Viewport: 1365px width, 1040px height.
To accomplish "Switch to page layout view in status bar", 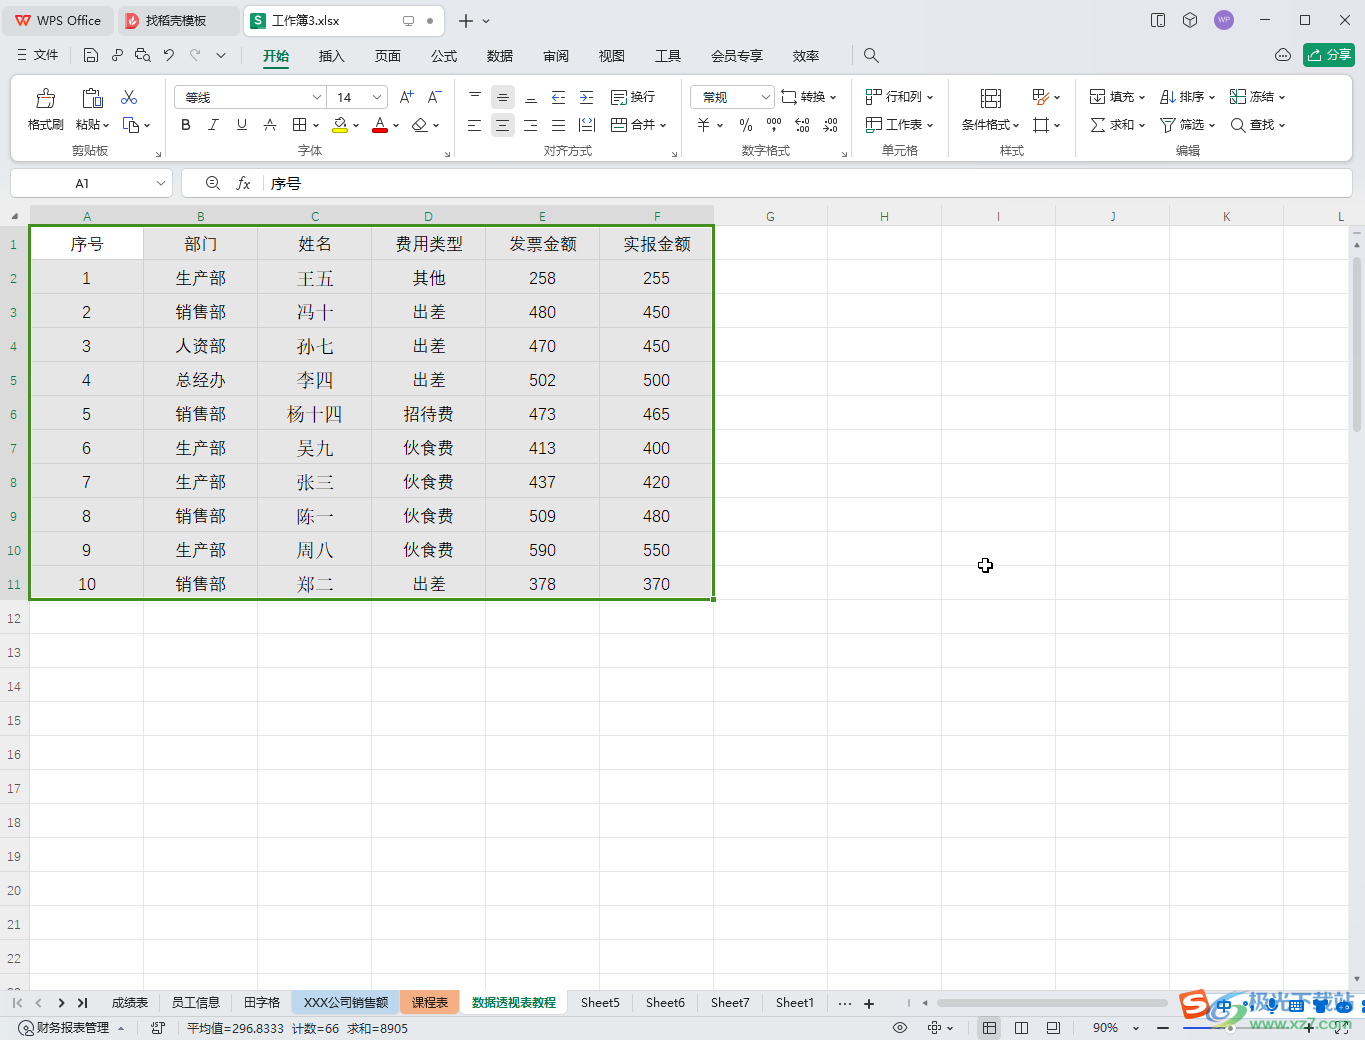I will coord(1021,1028).
